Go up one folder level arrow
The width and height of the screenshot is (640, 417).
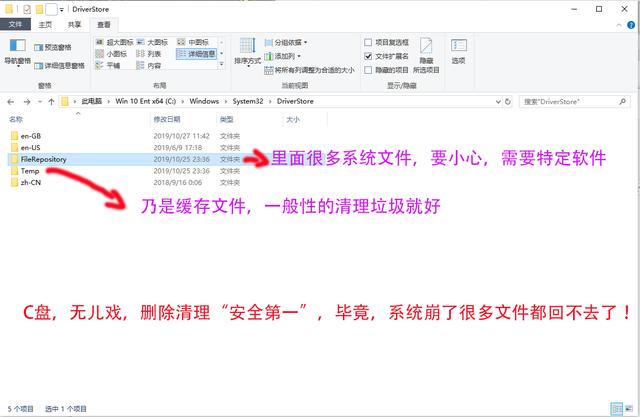pos(51,102)
